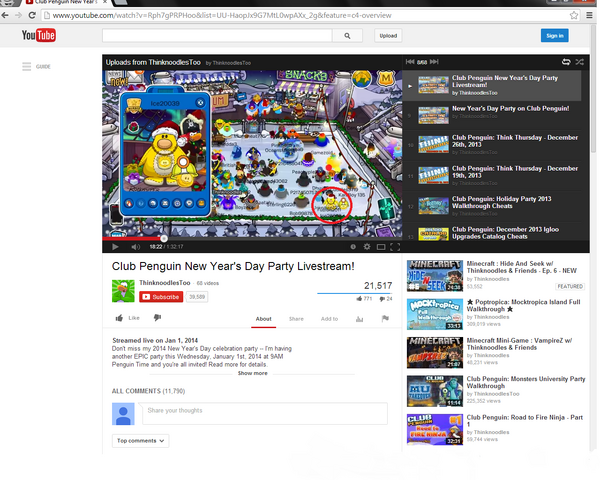Viewport: 600px width, 480px height.
Task: Click the user avatar beside comment box
Action: pos(123,414)
